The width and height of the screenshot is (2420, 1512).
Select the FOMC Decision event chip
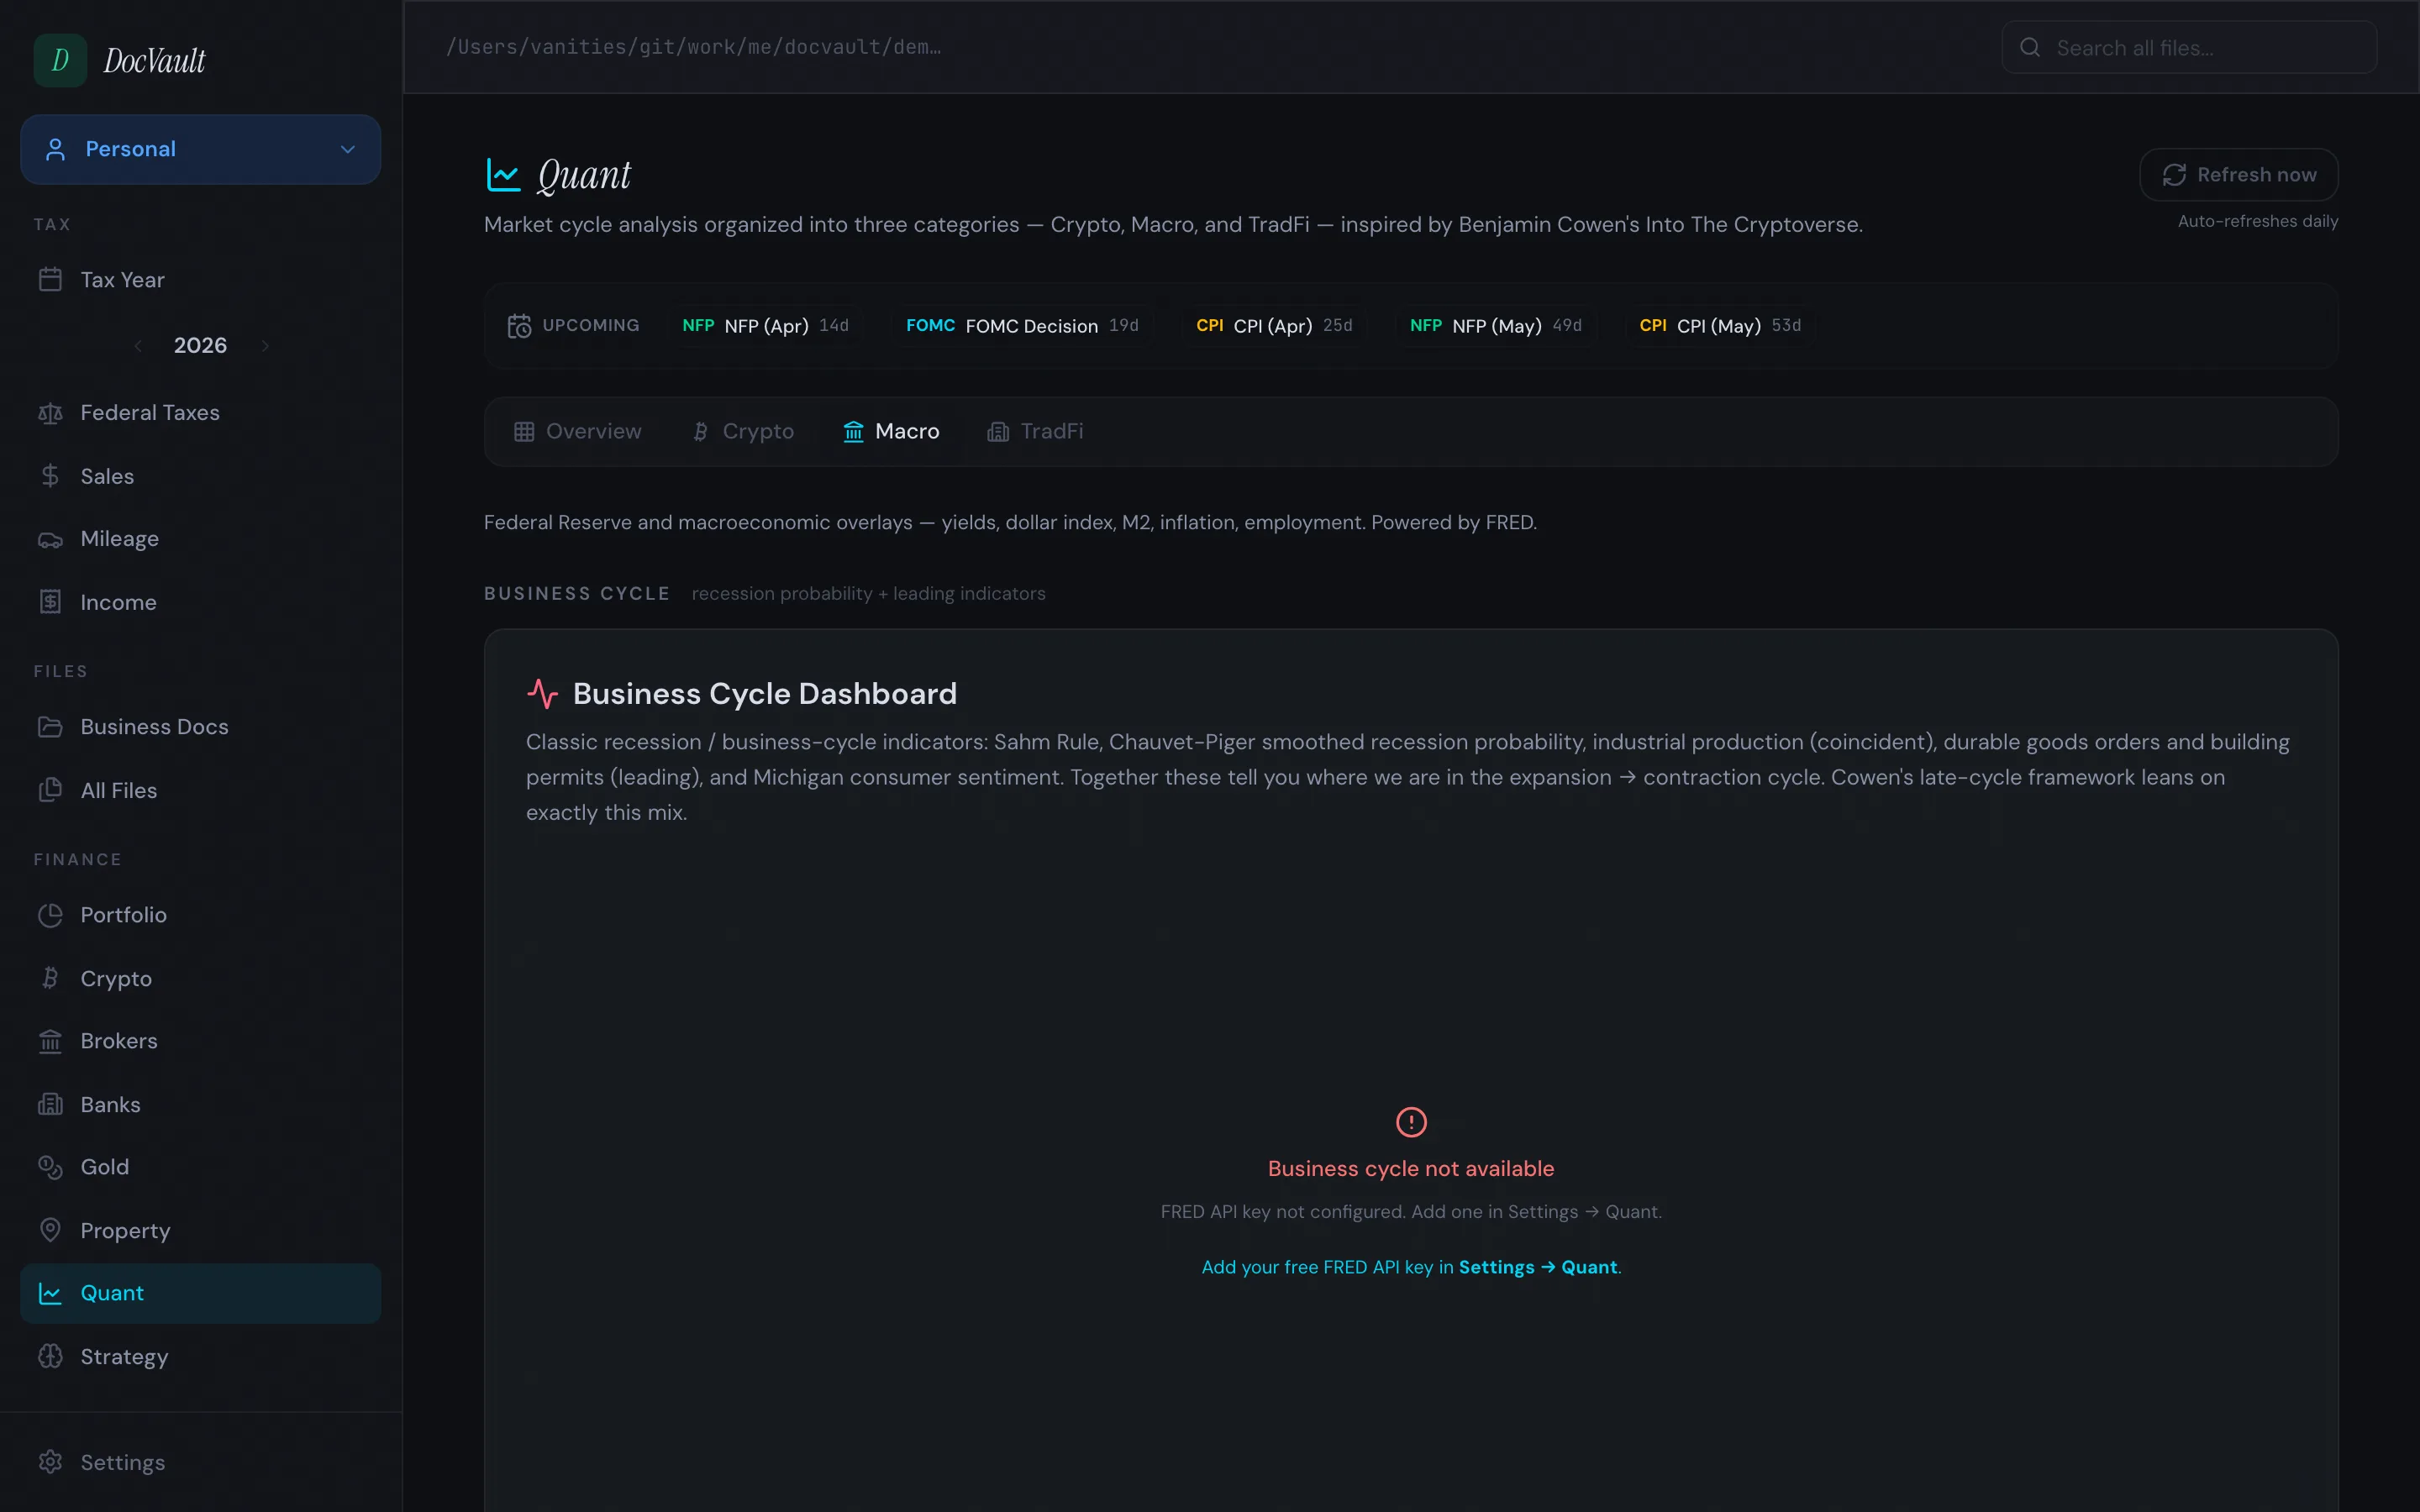pyautogui.click(x=1022, y=326)
